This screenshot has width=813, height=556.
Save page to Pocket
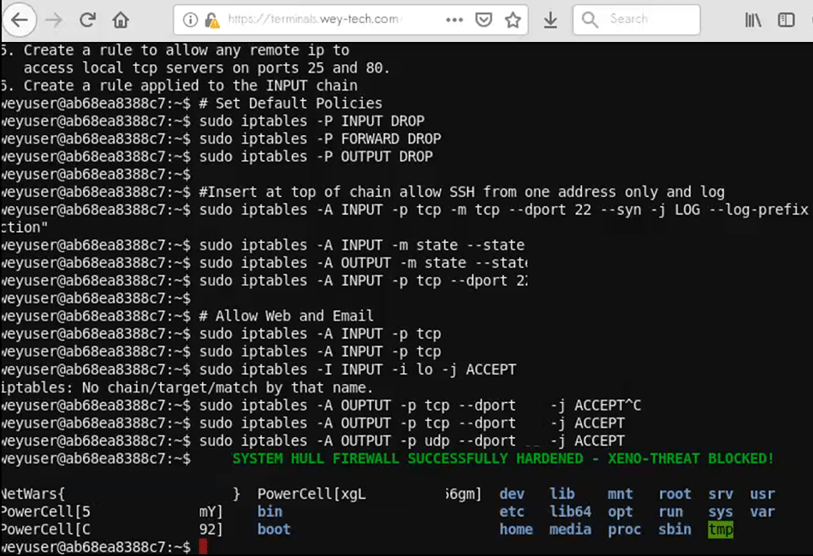[483, 20]
